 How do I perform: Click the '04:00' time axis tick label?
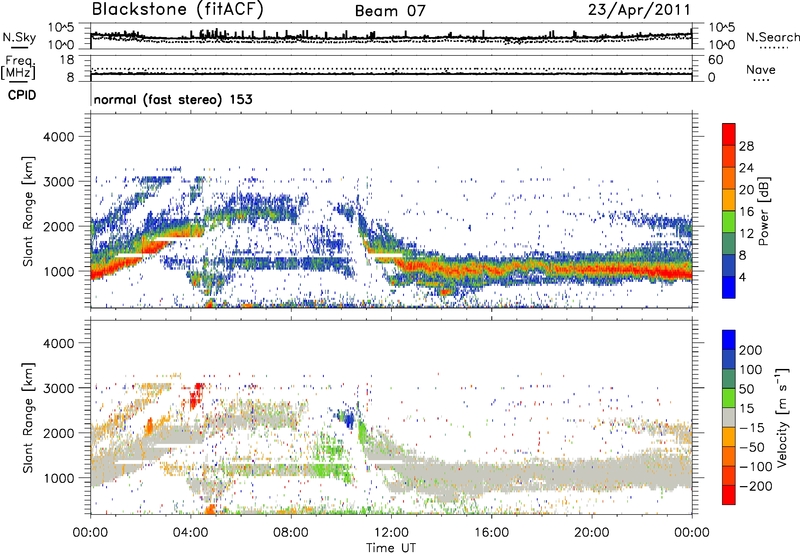190,533
